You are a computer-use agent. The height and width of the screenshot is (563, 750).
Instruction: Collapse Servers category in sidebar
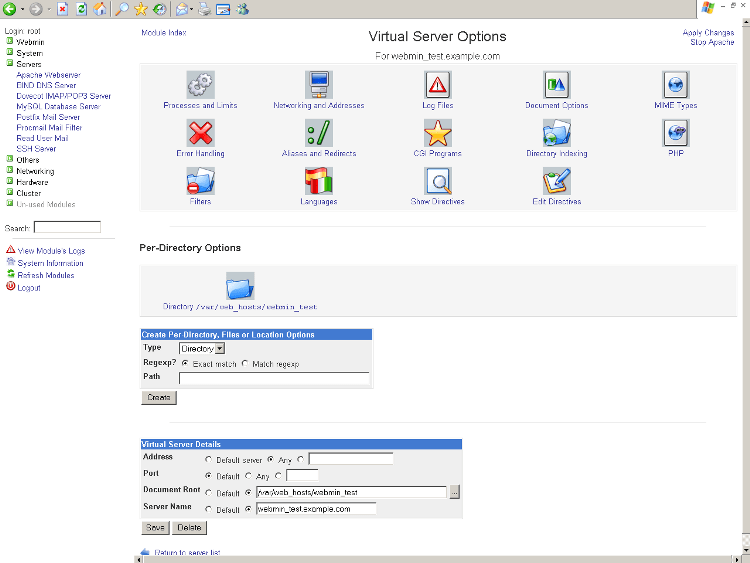point(9,63)
